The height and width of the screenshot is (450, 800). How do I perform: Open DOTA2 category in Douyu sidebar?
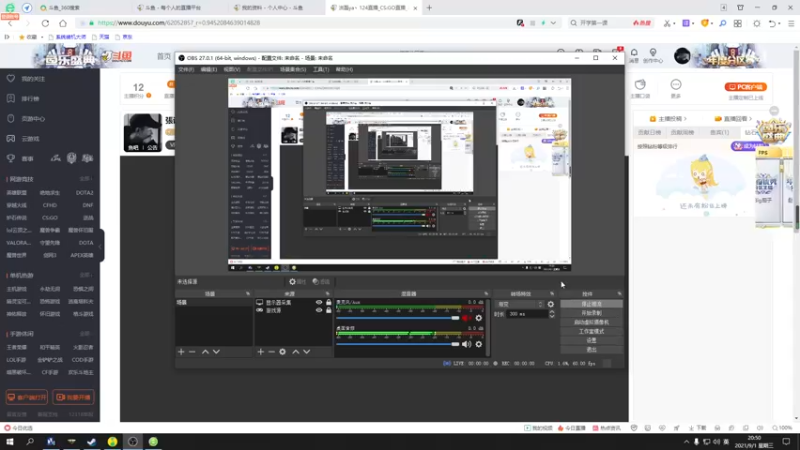tap(85, 193)
